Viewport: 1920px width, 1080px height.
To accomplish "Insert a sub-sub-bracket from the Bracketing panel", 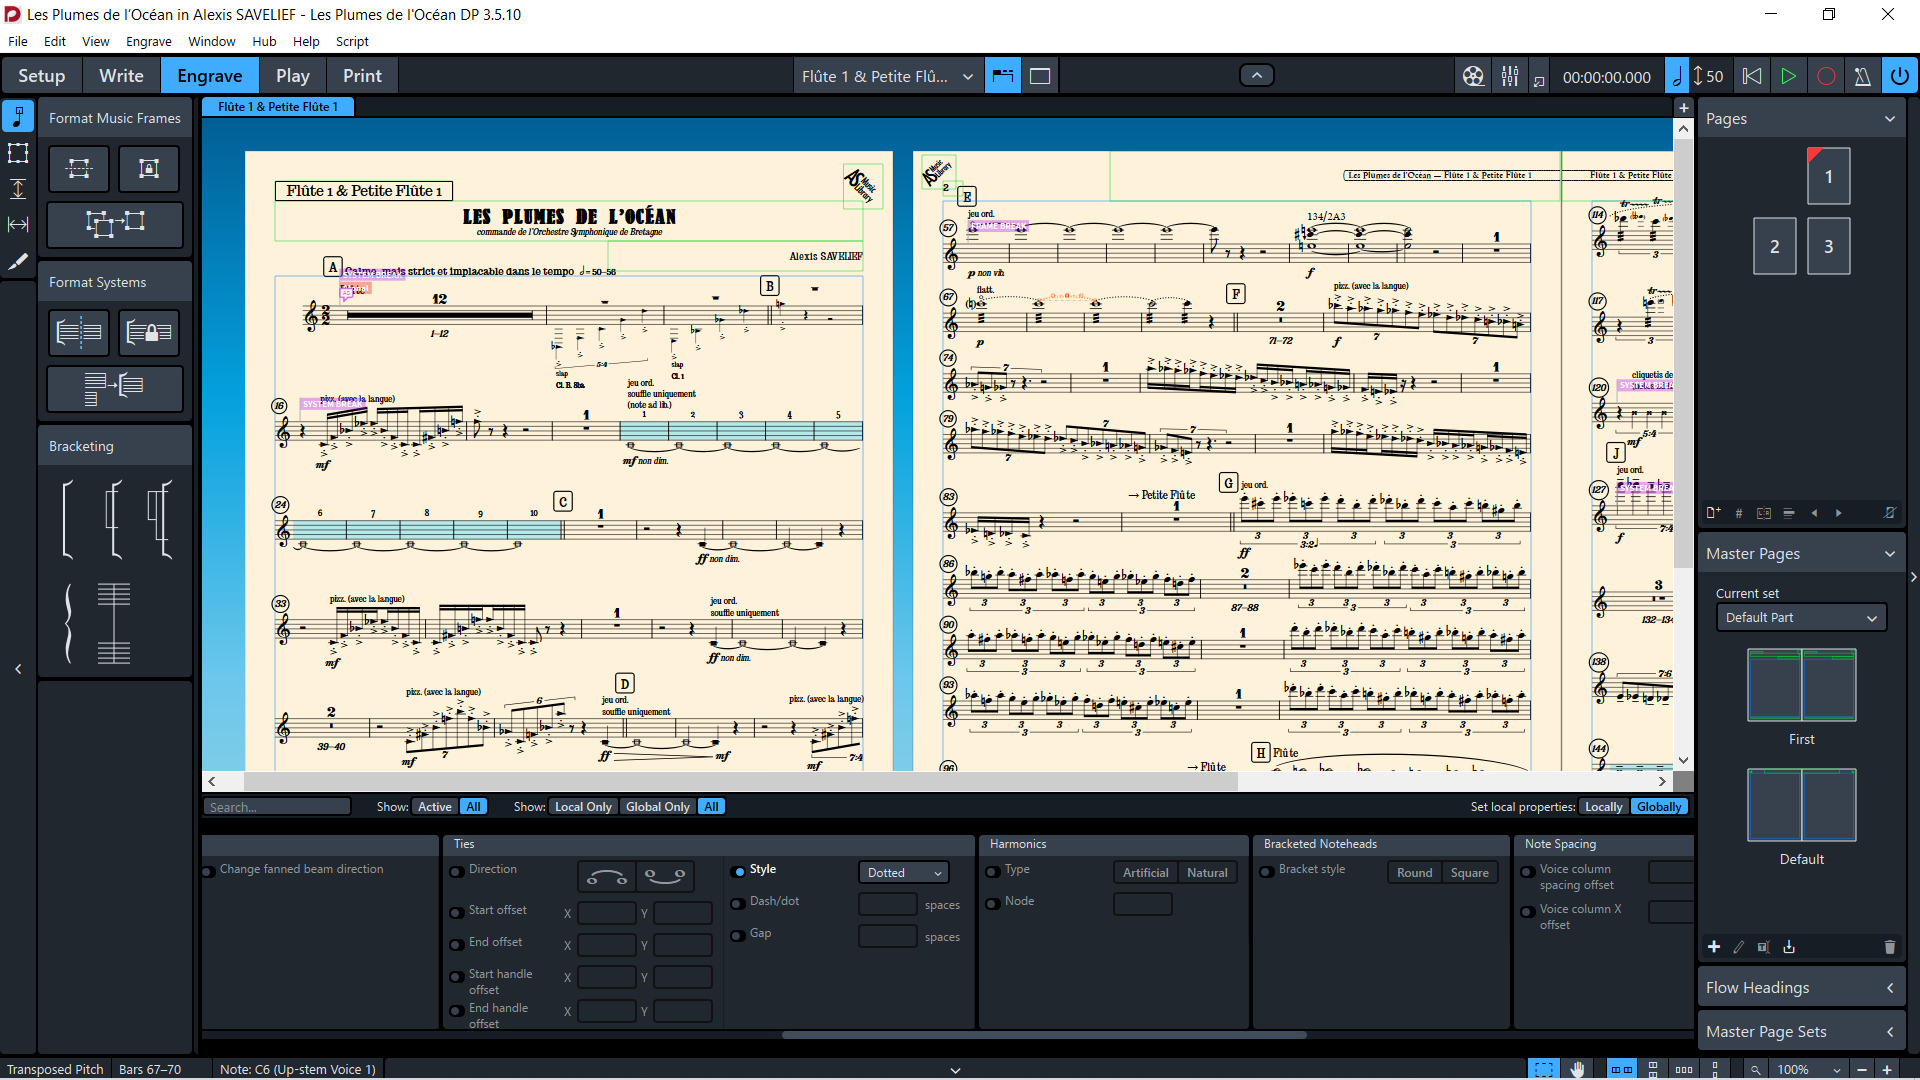I will (x=160, y=518).
